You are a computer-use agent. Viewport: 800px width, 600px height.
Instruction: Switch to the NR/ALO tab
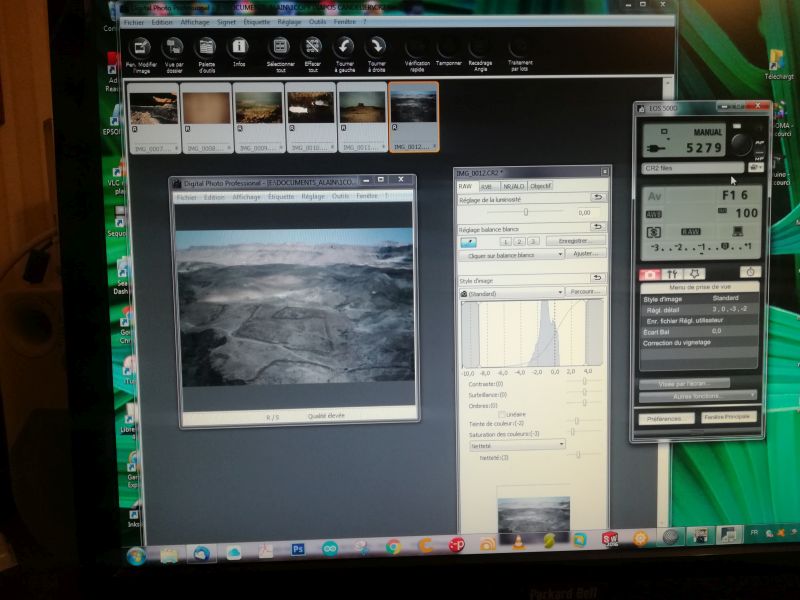(x=513, y=186)
